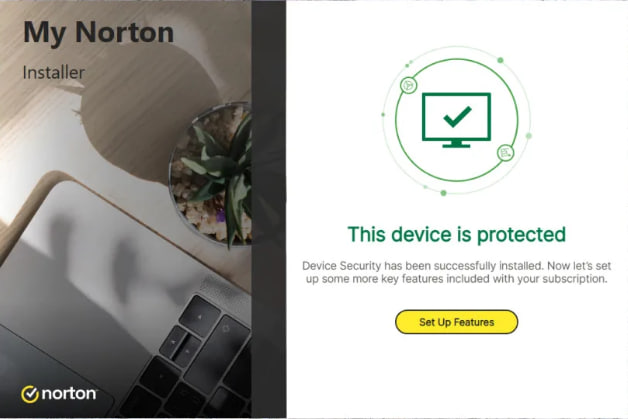Click the tiny dot on the ring's left side
628x419 pixels.
tap(383, 115)
